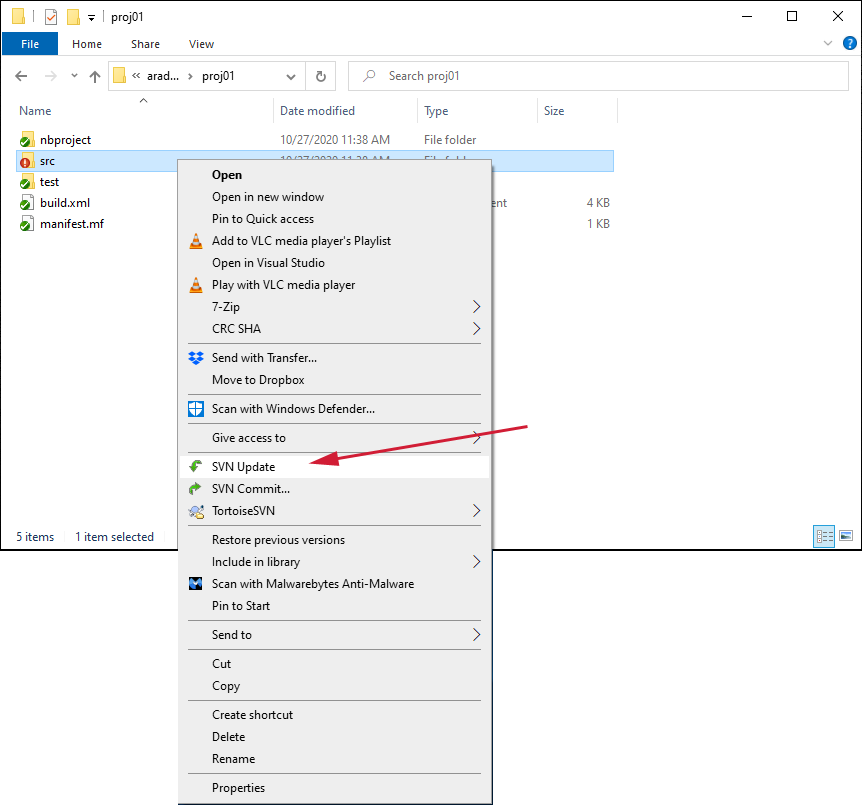Click the Dropbox icon beside Send with Transfer

click(195, 358)
